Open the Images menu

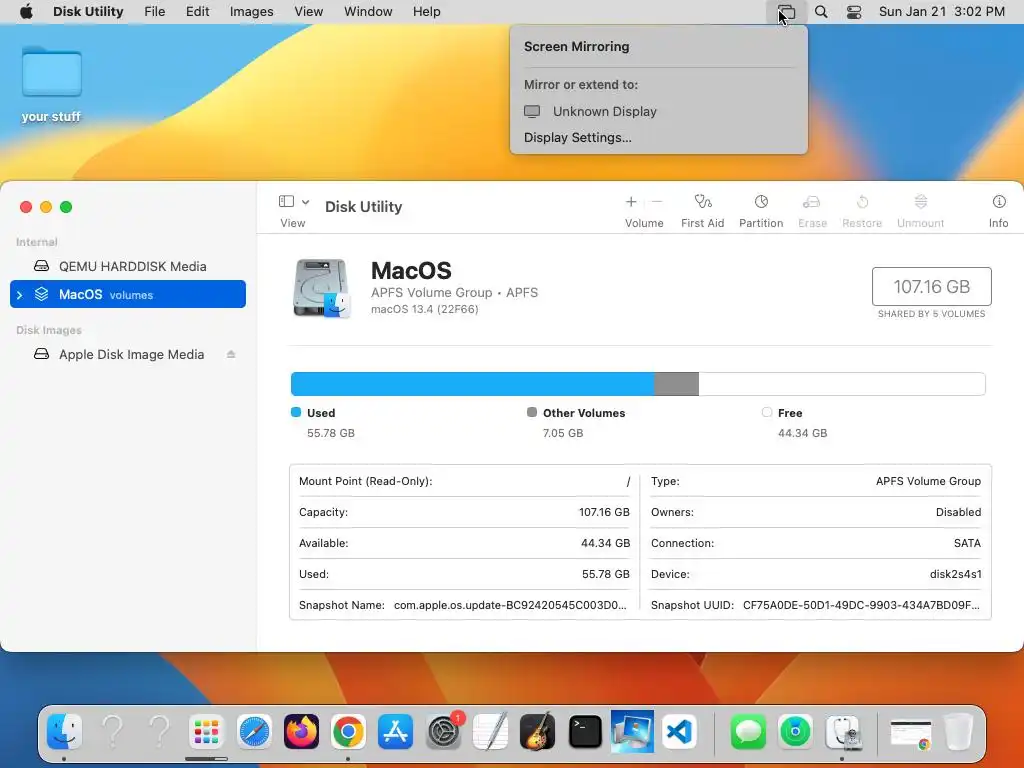251,12
